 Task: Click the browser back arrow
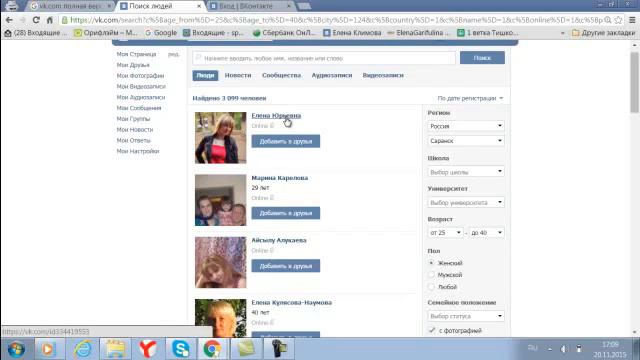click(x=9, y=20)
